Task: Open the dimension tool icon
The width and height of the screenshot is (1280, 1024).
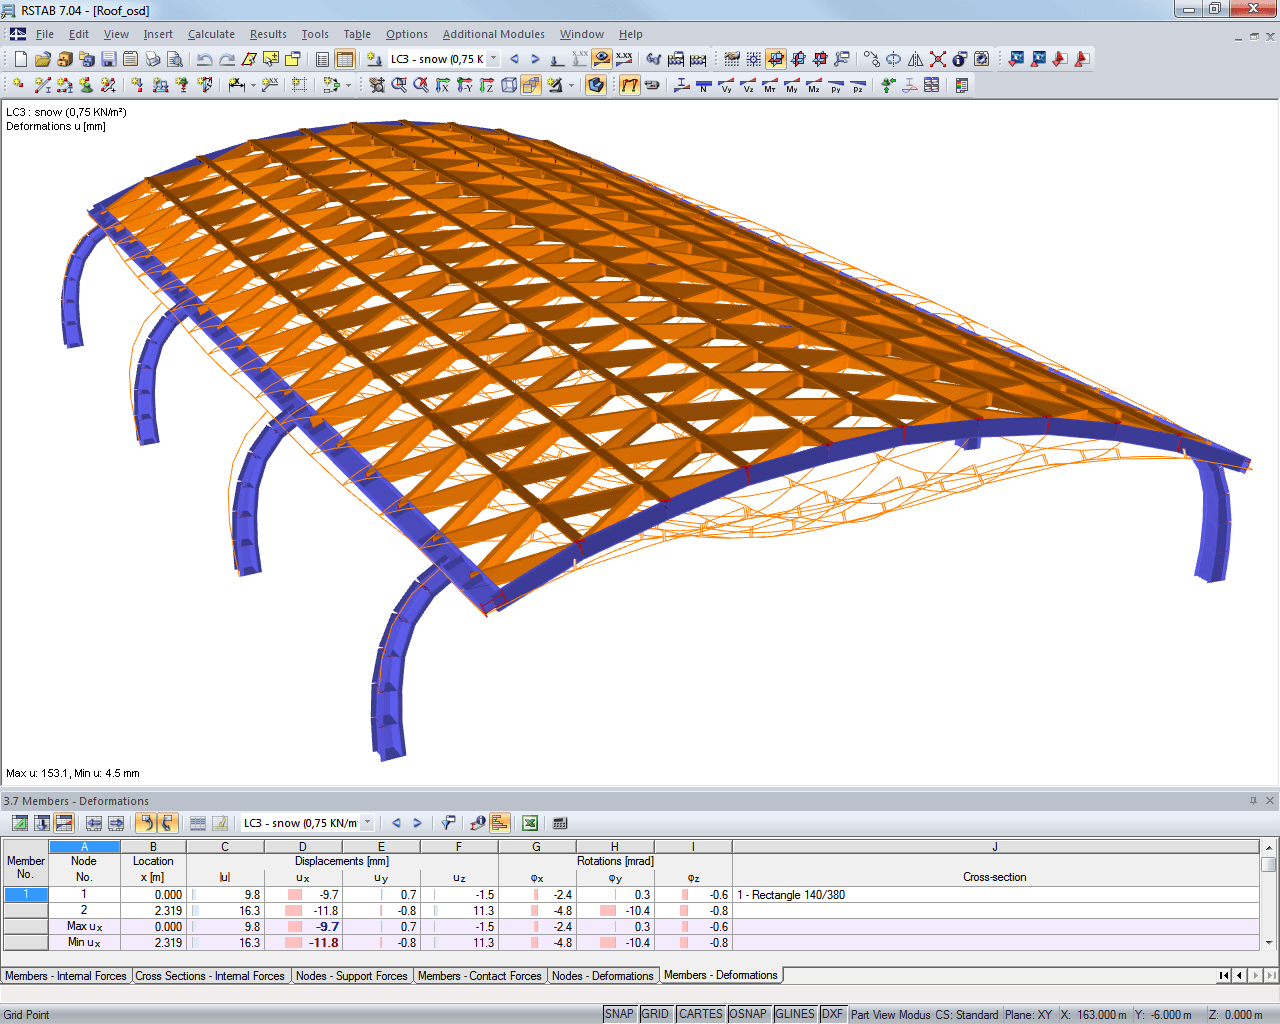Action: pyautogui.click(x=237, y=85)
